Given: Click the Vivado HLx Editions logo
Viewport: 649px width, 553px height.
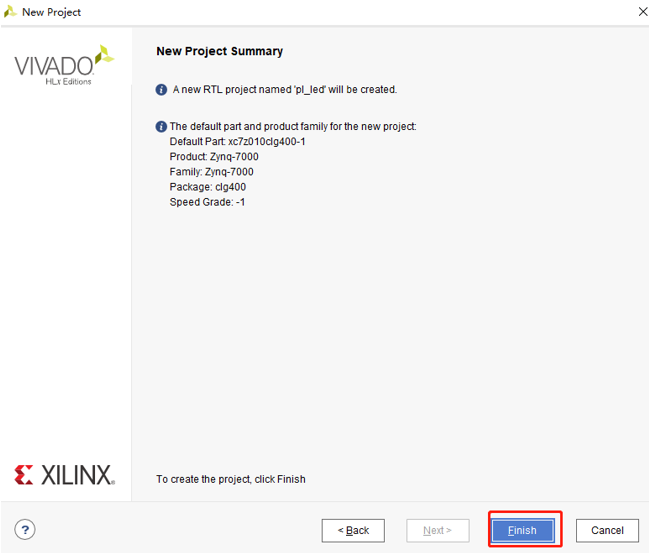Looking at the screenshot, I should pos(64,65).
